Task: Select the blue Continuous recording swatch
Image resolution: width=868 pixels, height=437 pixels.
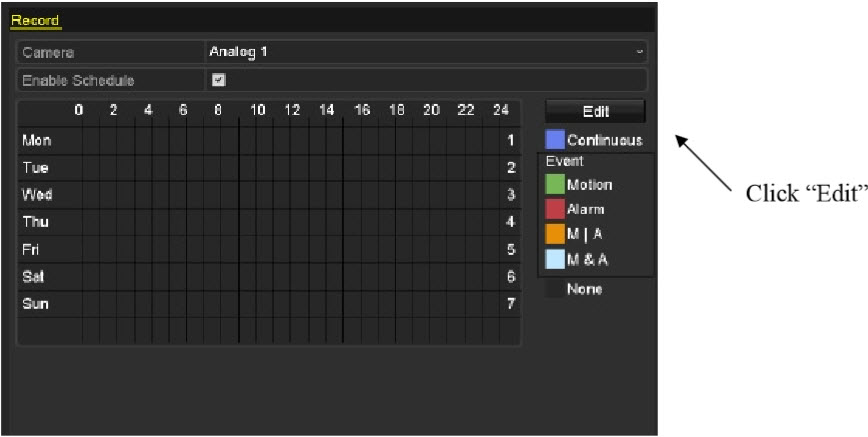Action: pyautogui.click(x=555, y=140)
